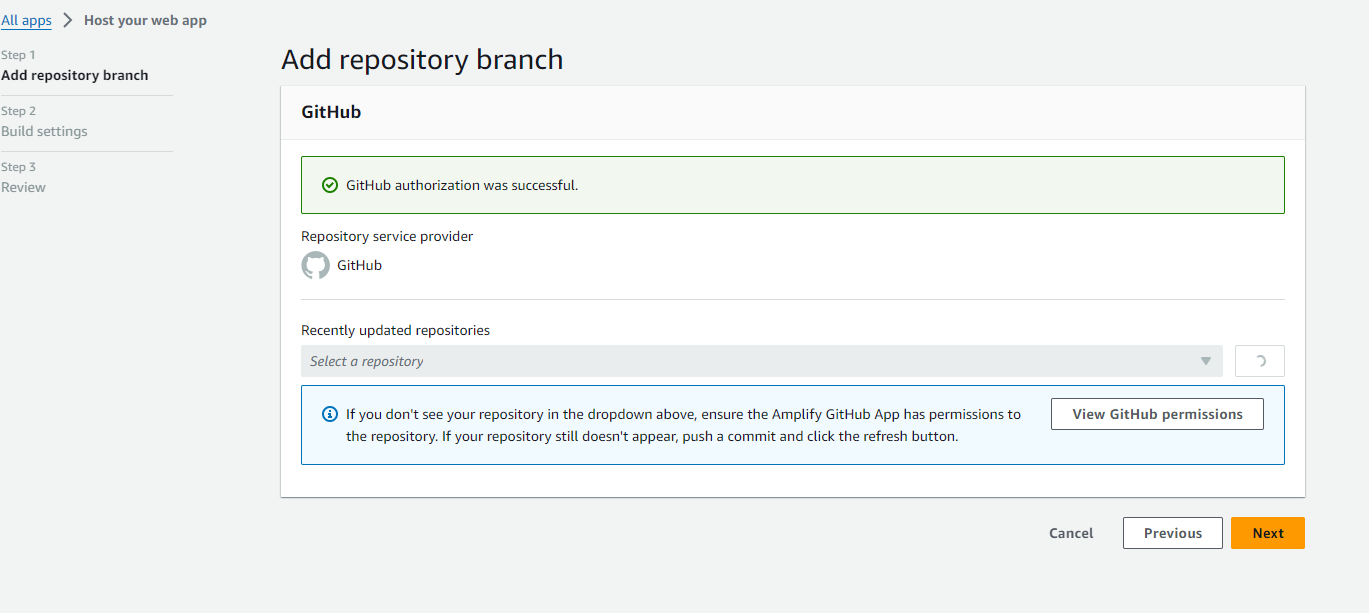Click the Add repository branch page heading
The height and width of the screenshot is (613, 1369).
tap(422, 60)
